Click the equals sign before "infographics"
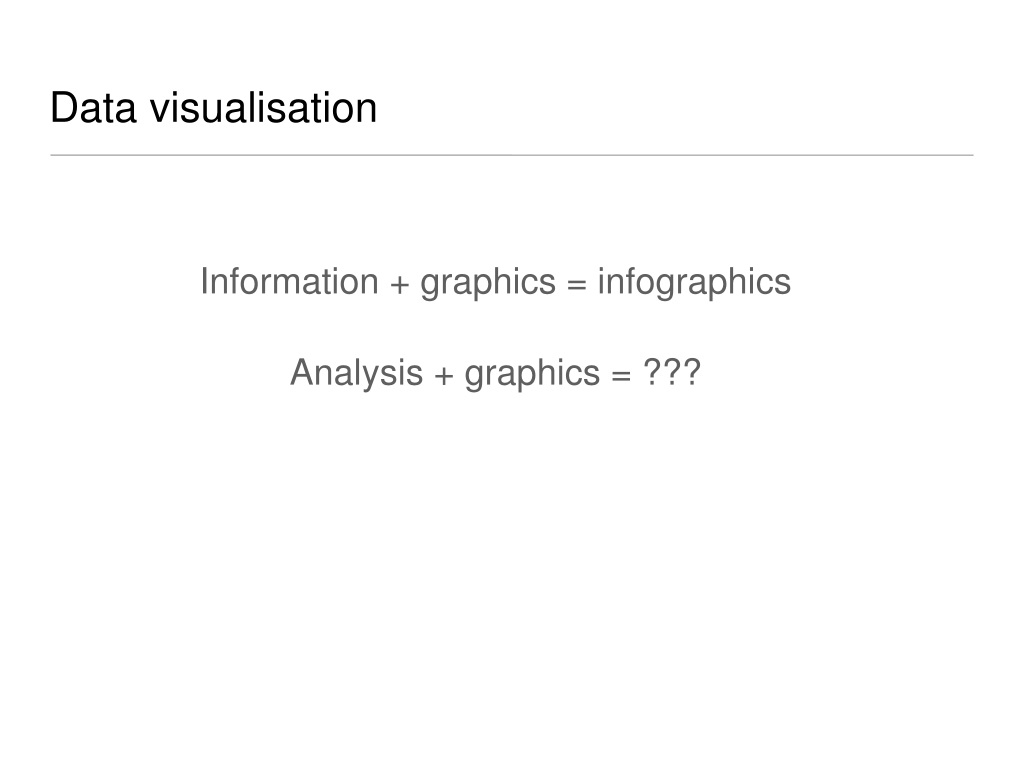This screenshot has height=768, width=1024. (x=577, y=285)
